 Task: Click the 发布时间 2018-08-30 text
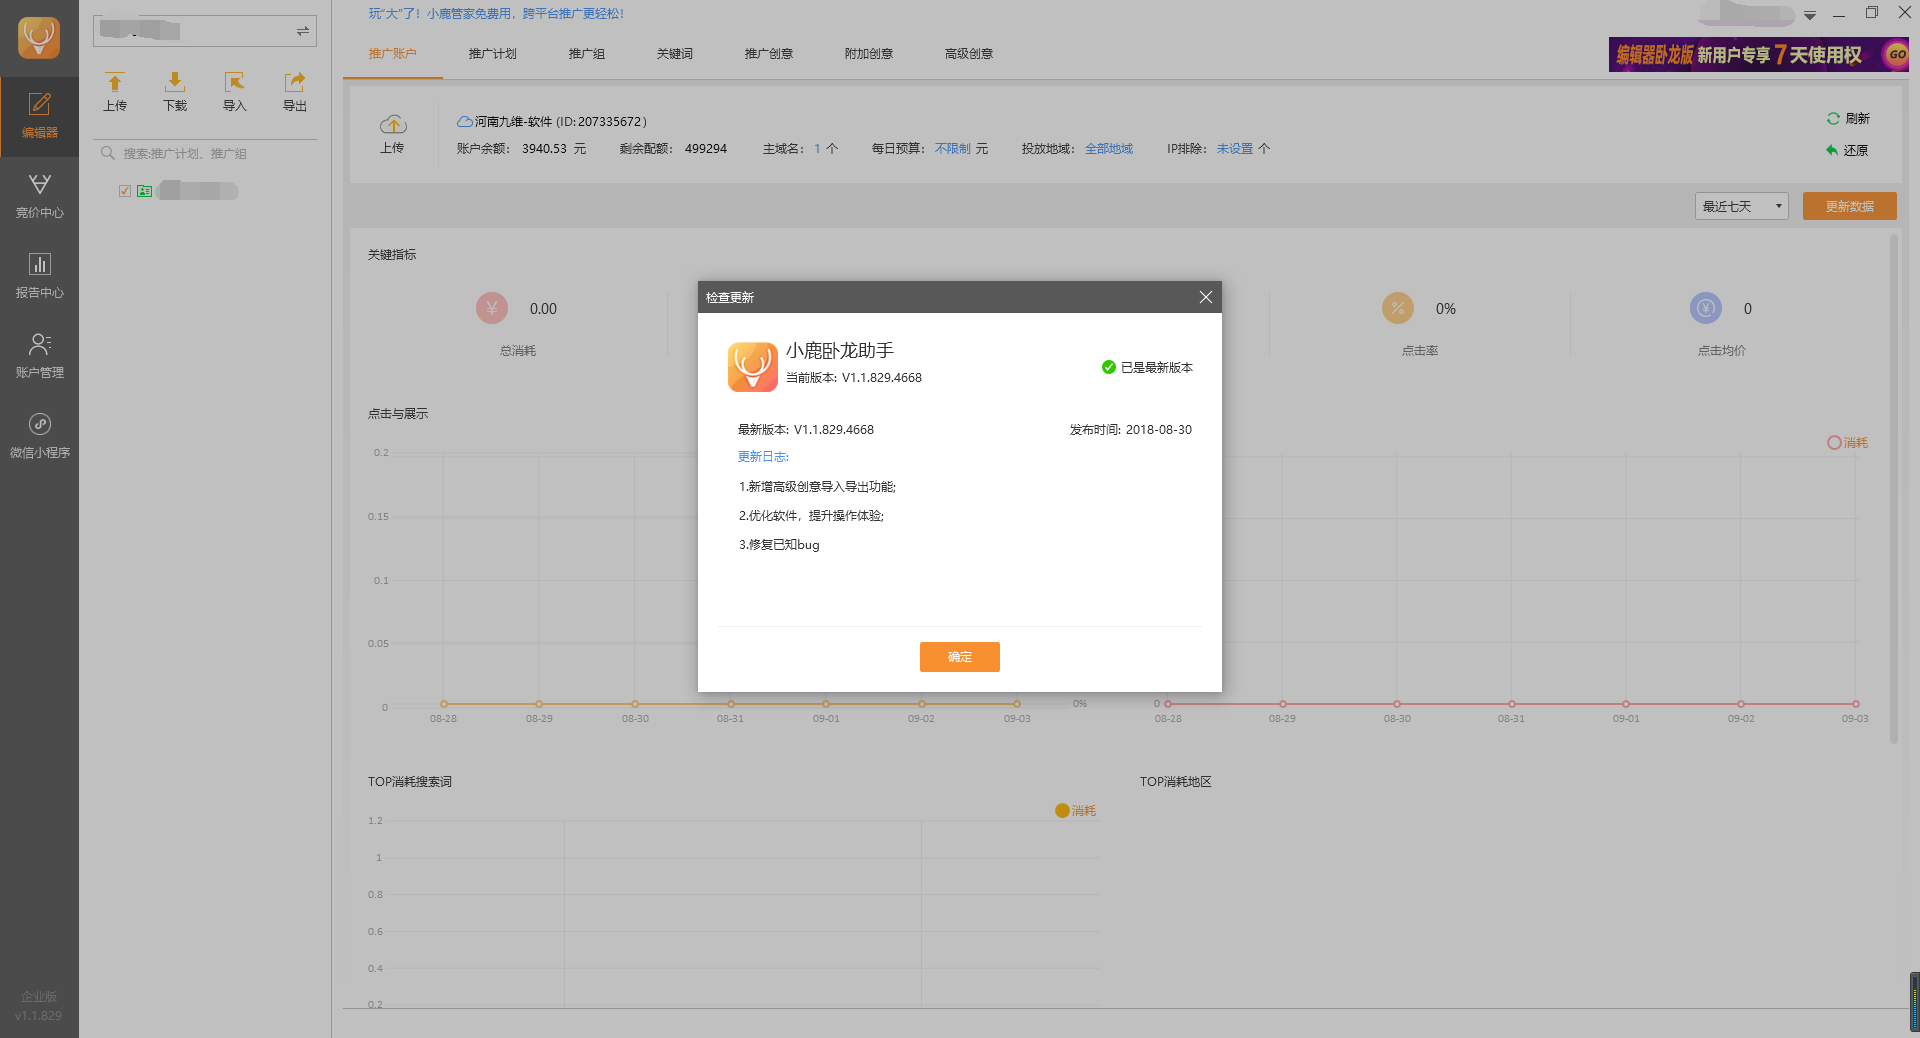pos(1131,430)
